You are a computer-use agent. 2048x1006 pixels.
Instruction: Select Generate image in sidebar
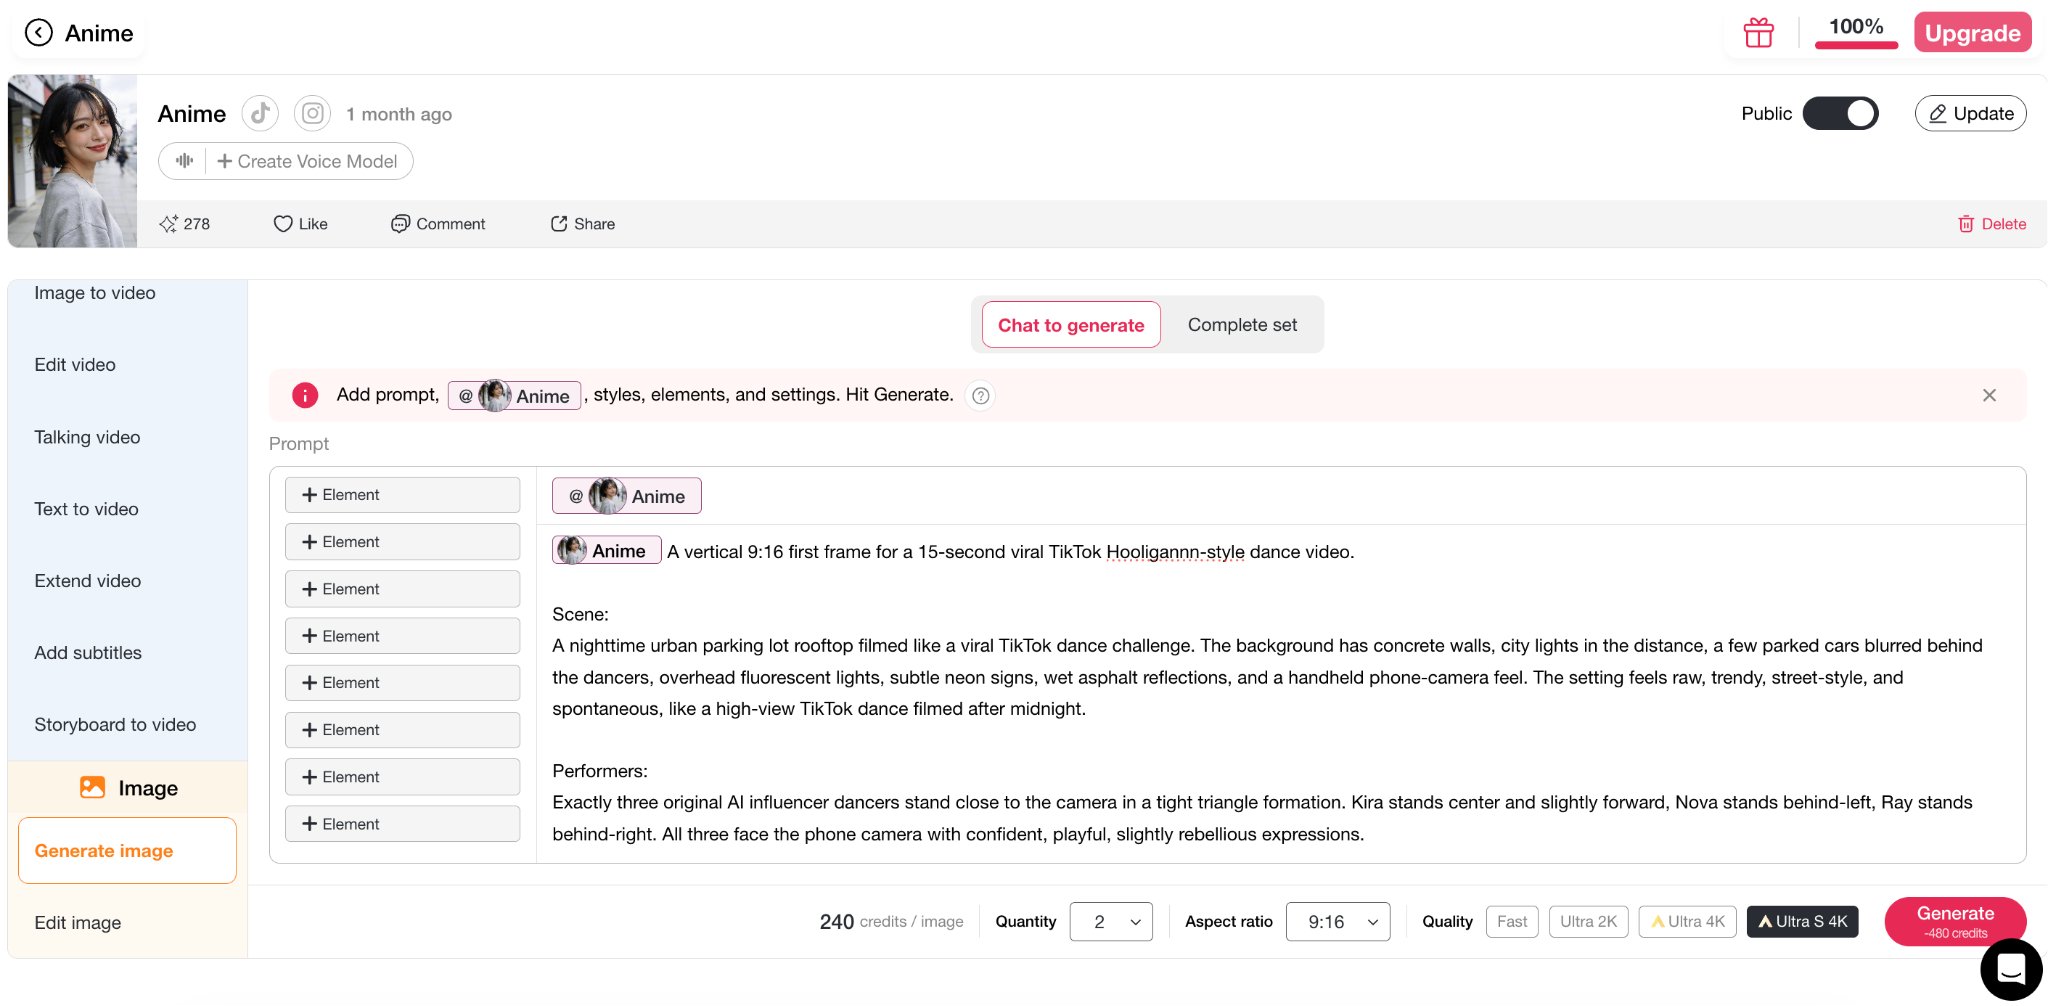coord(127,851)
